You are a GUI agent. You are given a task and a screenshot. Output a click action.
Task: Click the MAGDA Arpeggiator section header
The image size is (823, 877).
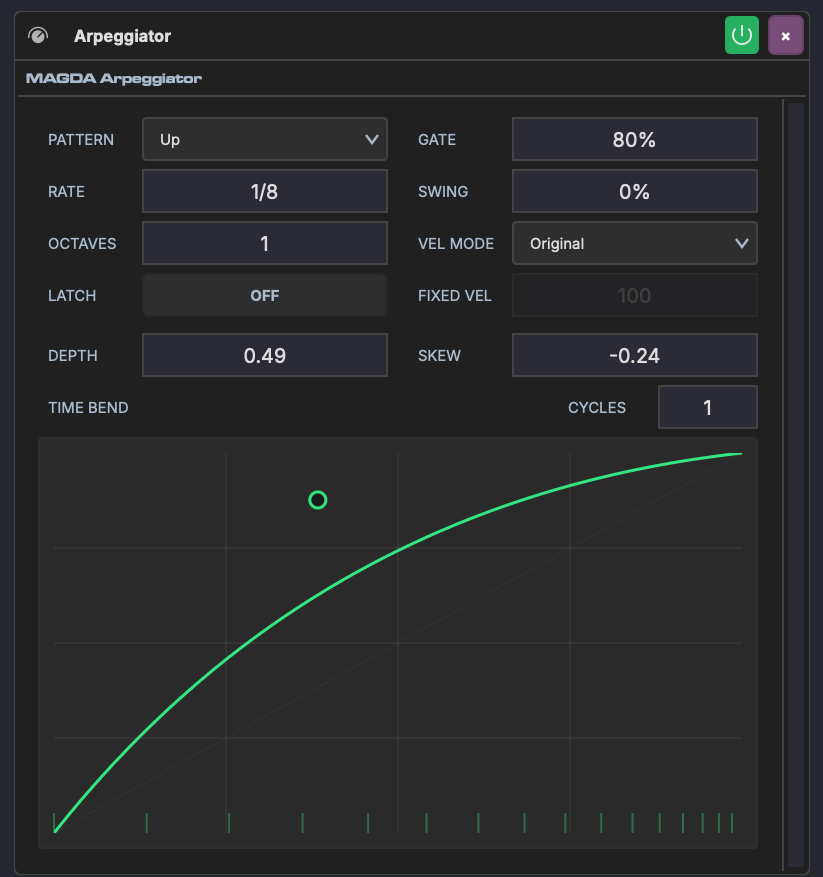click(113, 78)
